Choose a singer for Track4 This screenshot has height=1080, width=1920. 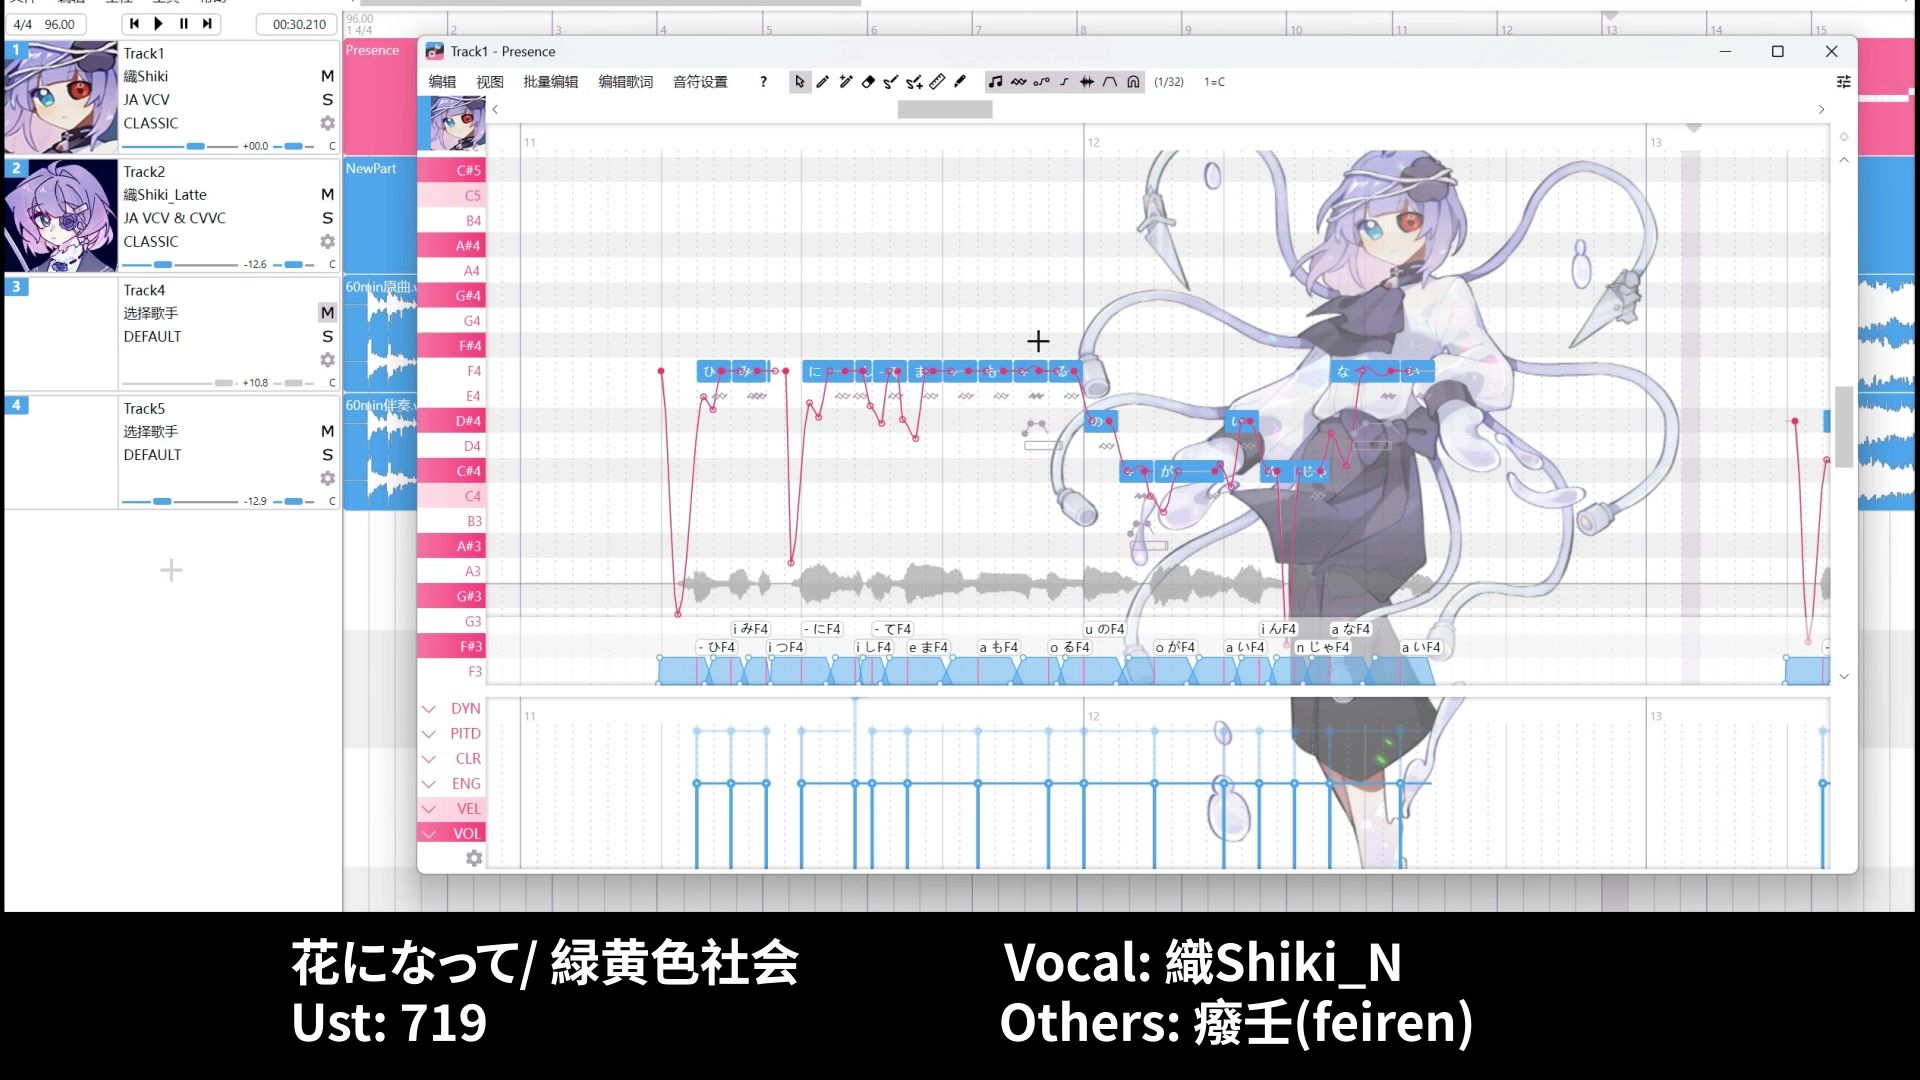pos(151,313)
